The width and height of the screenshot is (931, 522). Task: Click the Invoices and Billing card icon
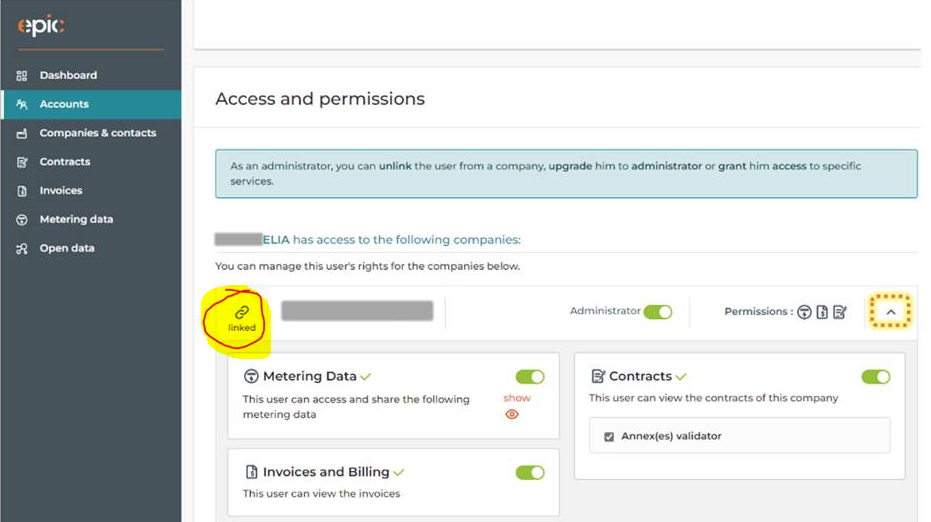[x=252, y=472]
